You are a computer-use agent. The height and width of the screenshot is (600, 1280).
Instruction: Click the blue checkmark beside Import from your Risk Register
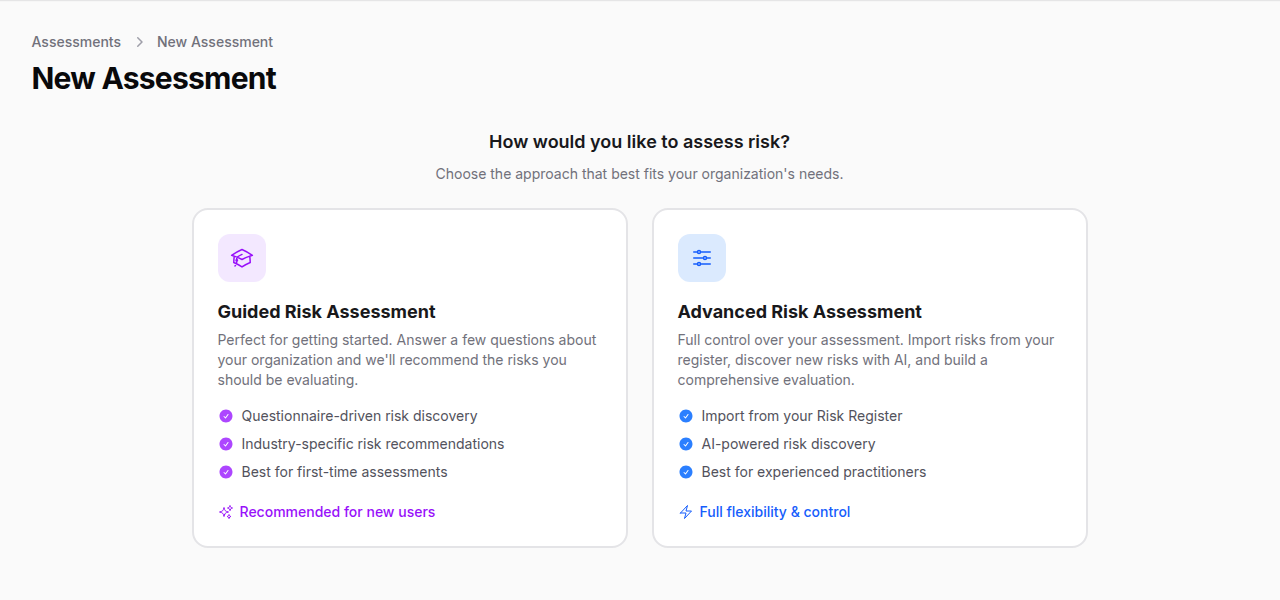tap(686, 415)
